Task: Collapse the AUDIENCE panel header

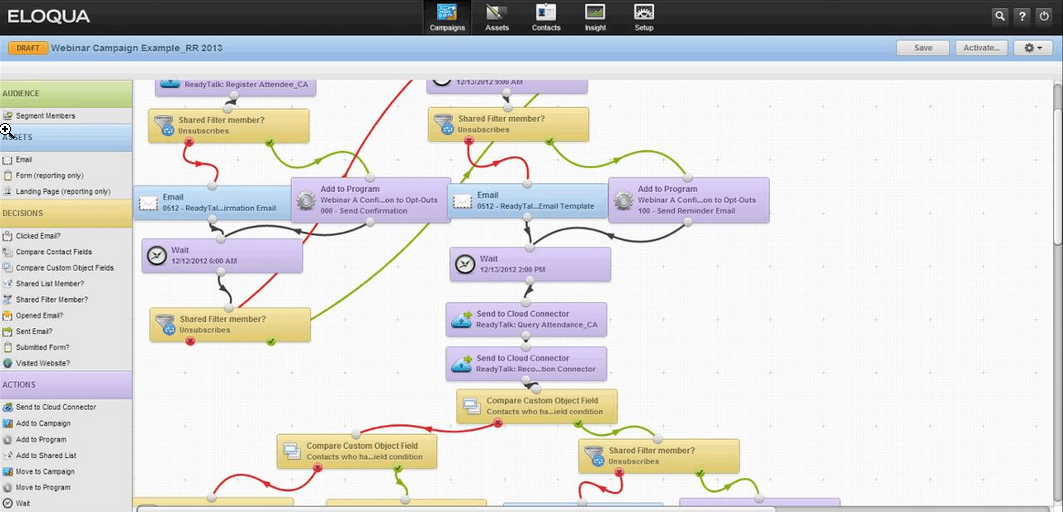Action: [x=66, y=94]
